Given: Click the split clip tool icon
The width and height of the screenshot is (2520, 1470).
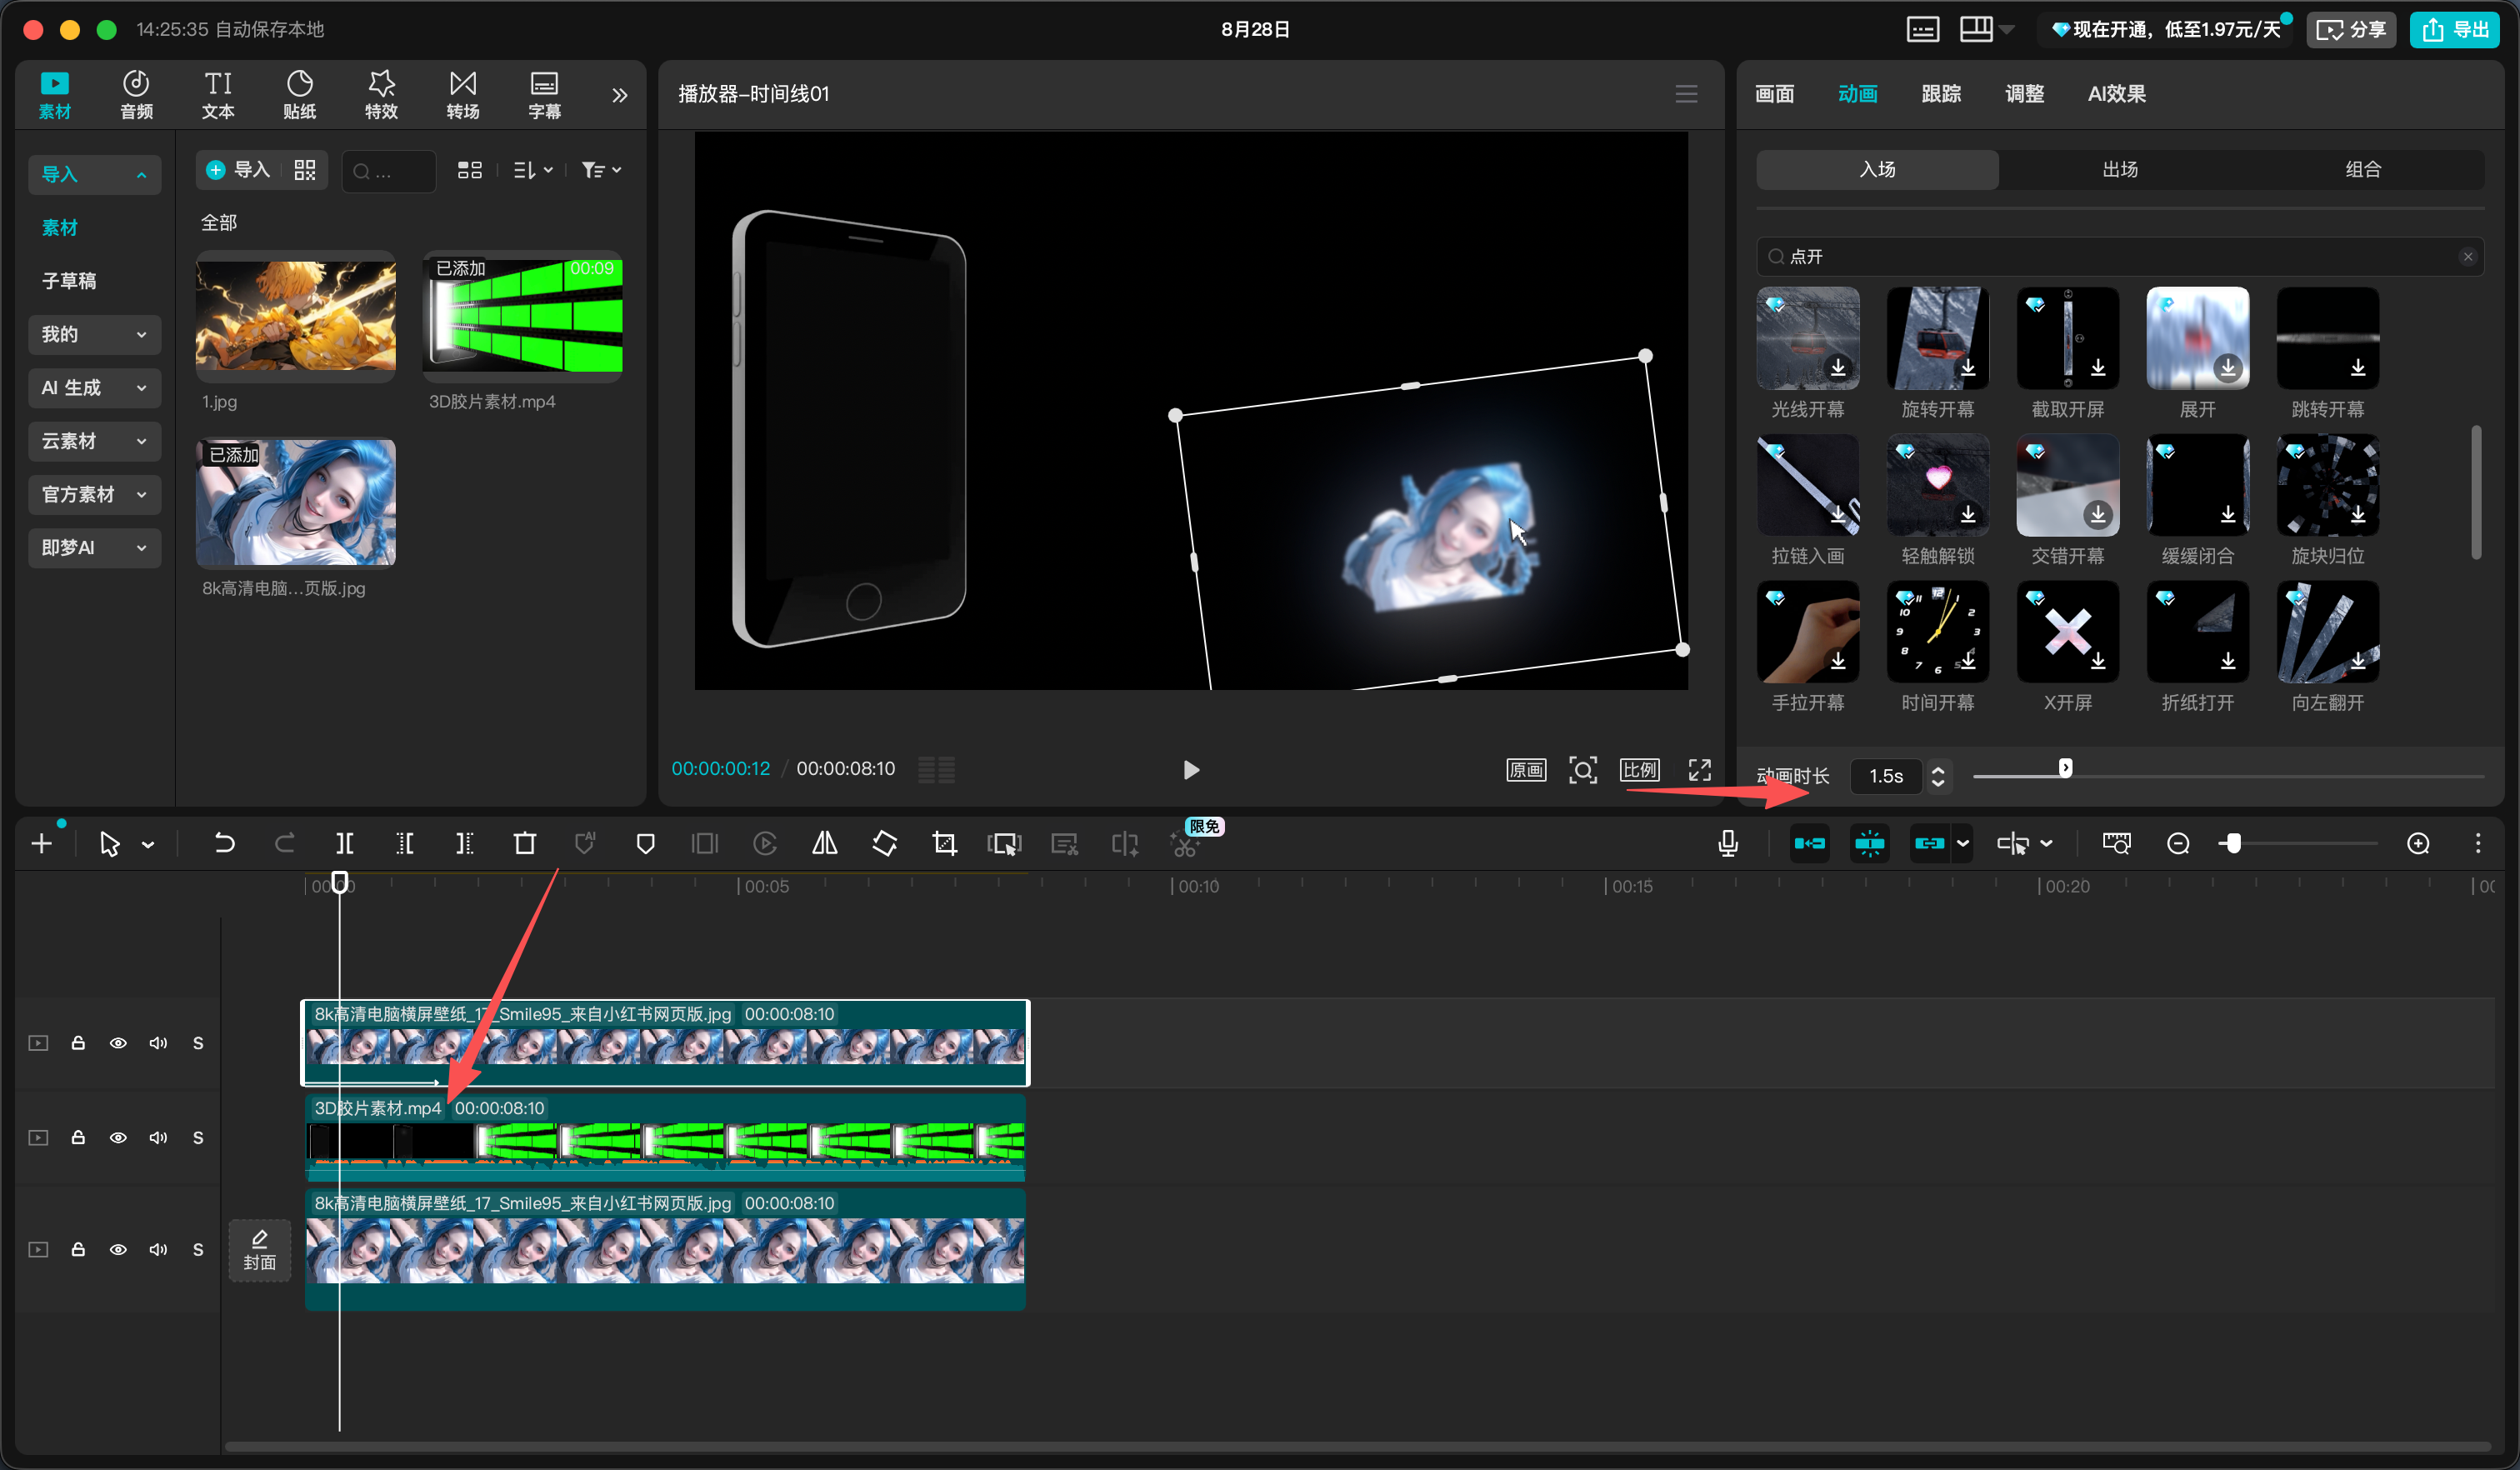Looking at the screenshot, I should click(x=344, y=844).
